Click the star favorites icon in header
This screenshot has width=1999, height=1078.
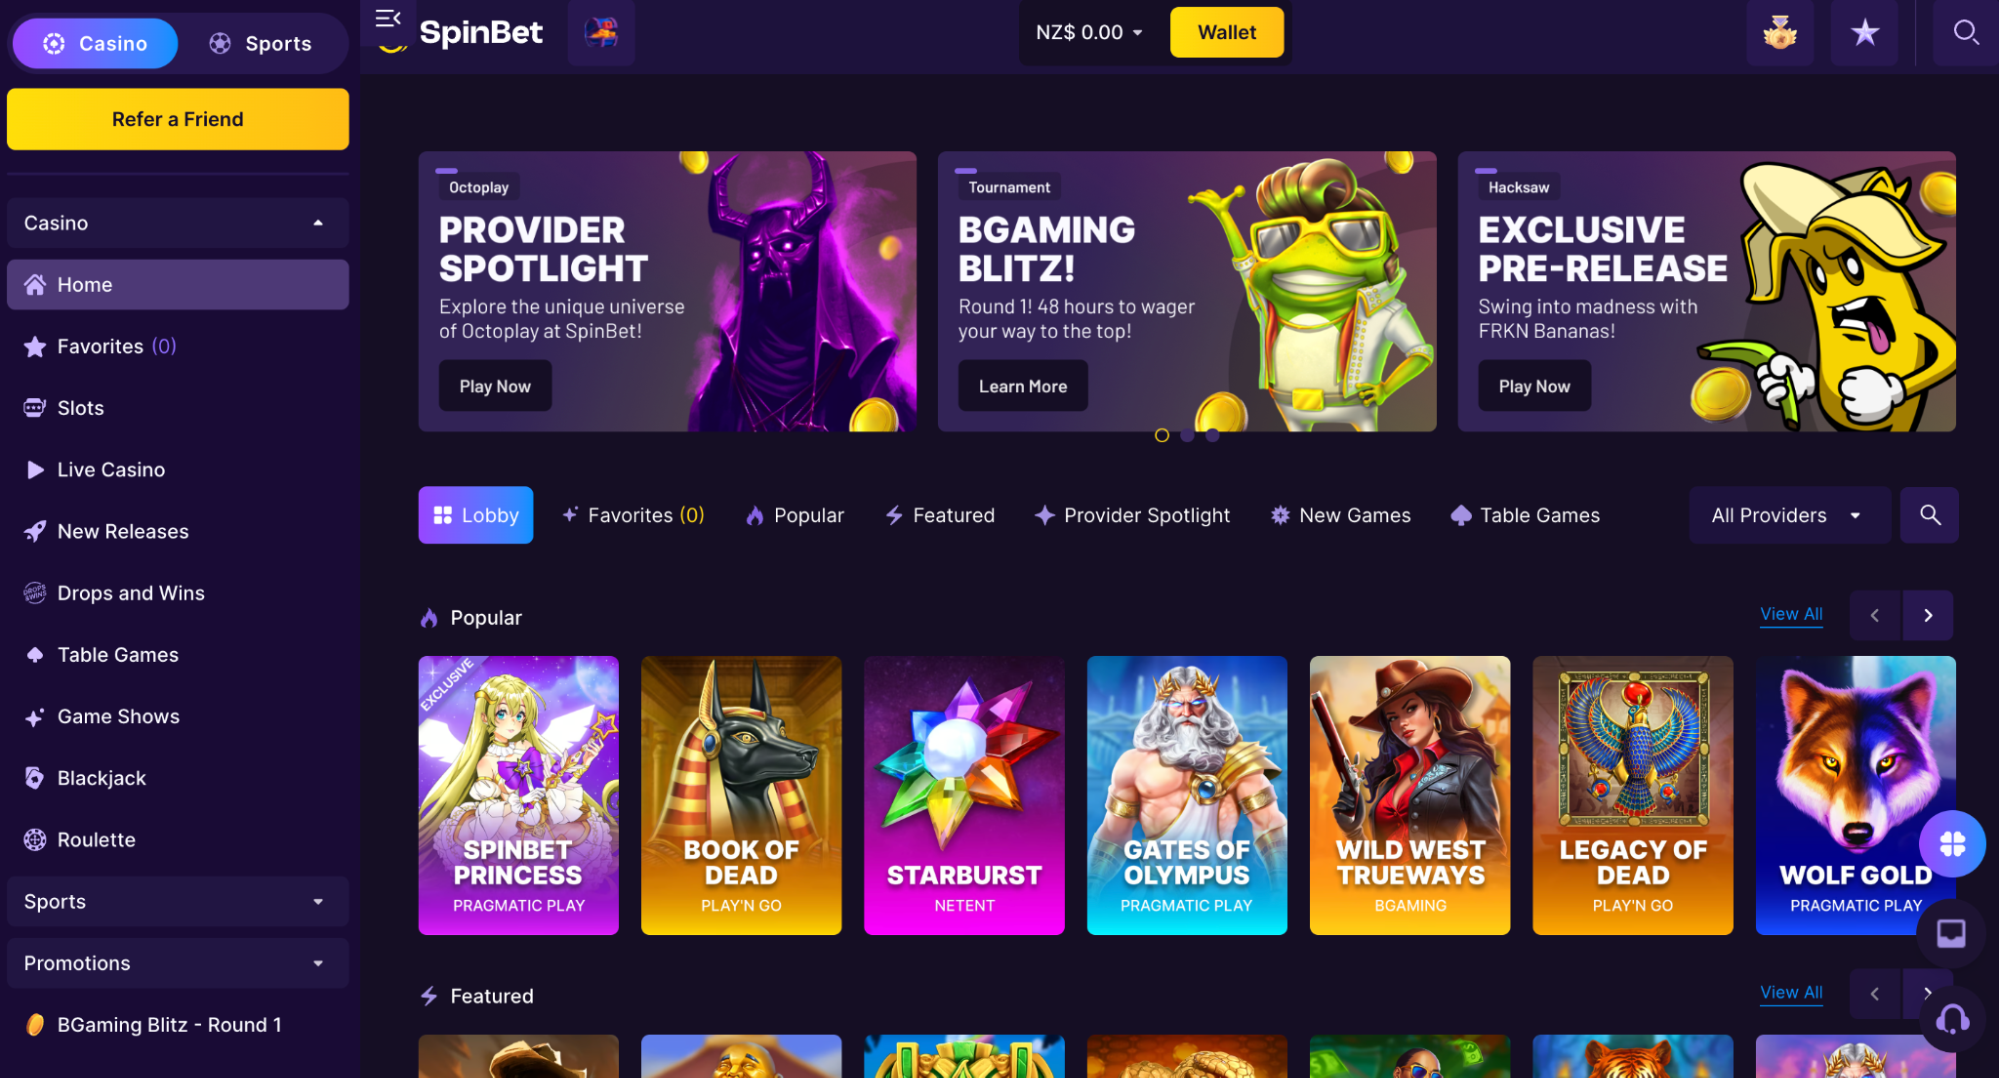tap(1864, 33)
